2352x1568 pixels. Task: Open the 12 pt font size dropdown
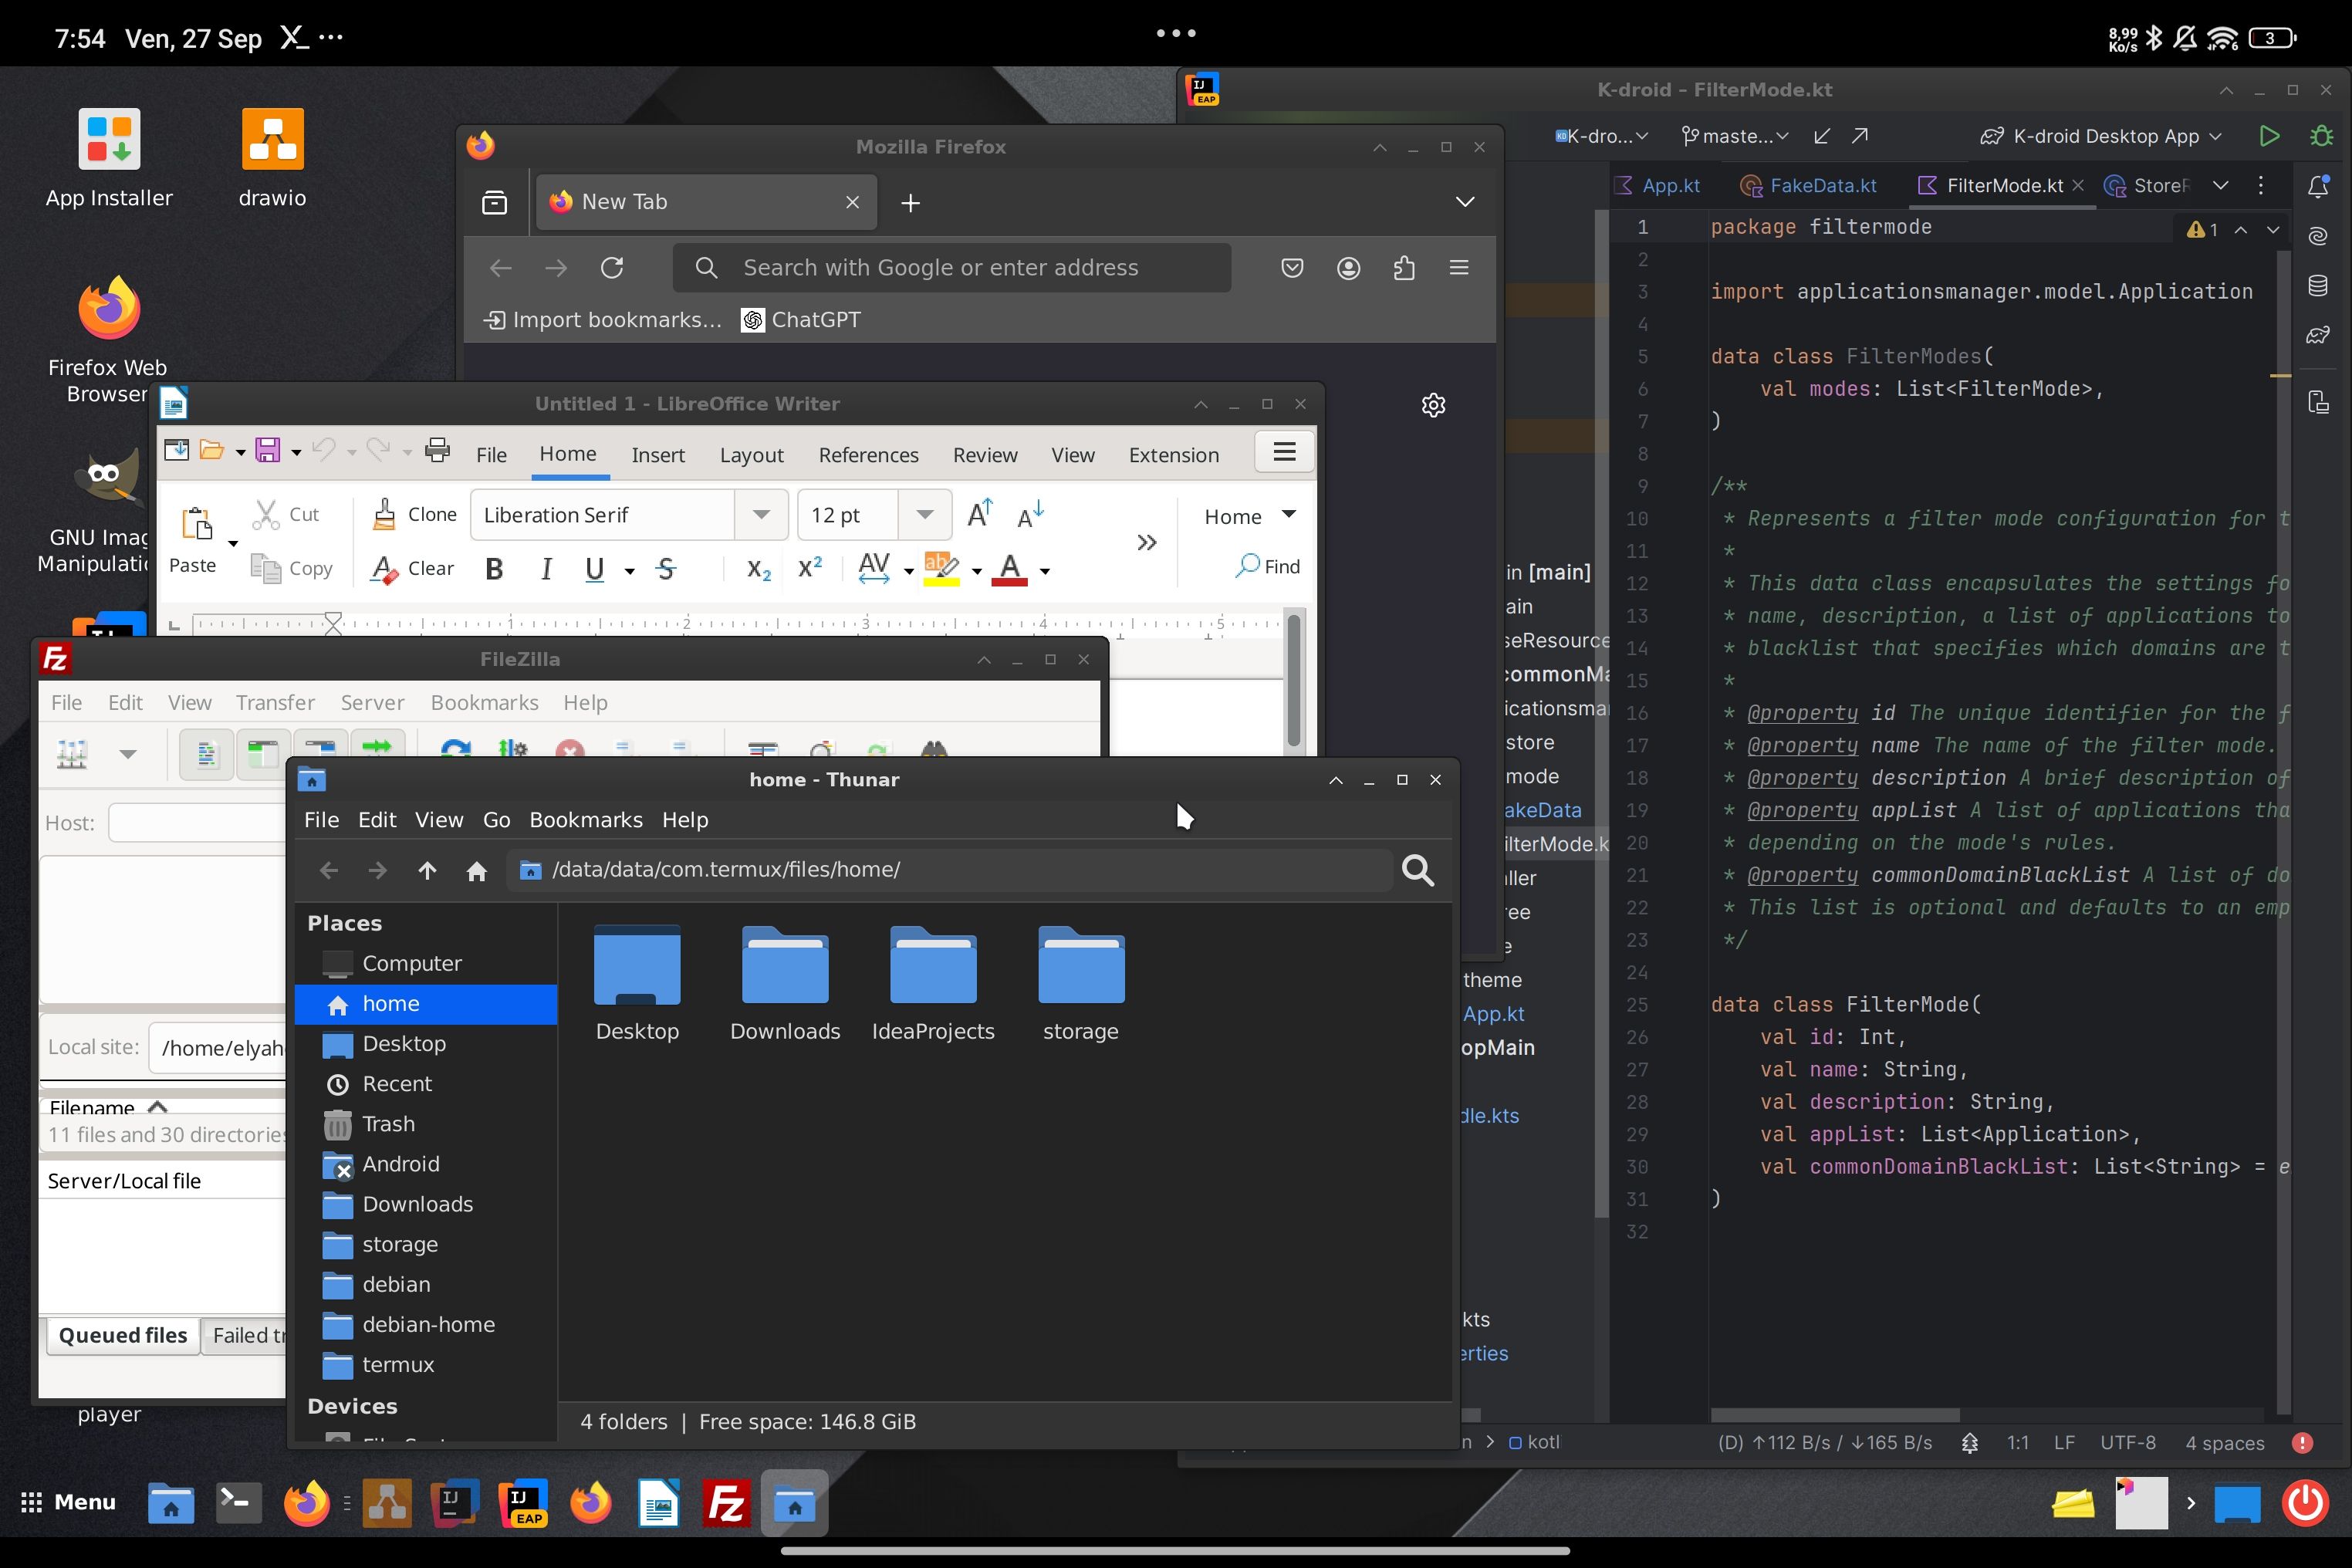point(925,515)
